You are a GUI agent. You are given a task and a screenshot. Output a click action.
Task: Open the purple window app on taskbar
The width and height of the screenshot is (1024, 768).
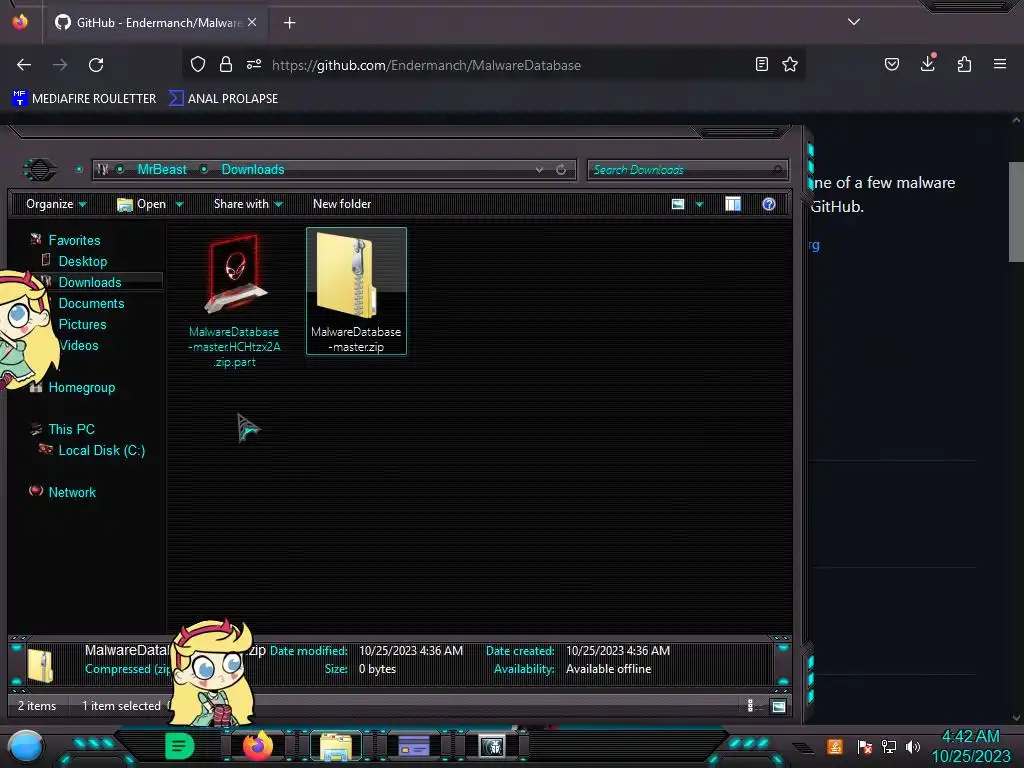pos(414,745)
